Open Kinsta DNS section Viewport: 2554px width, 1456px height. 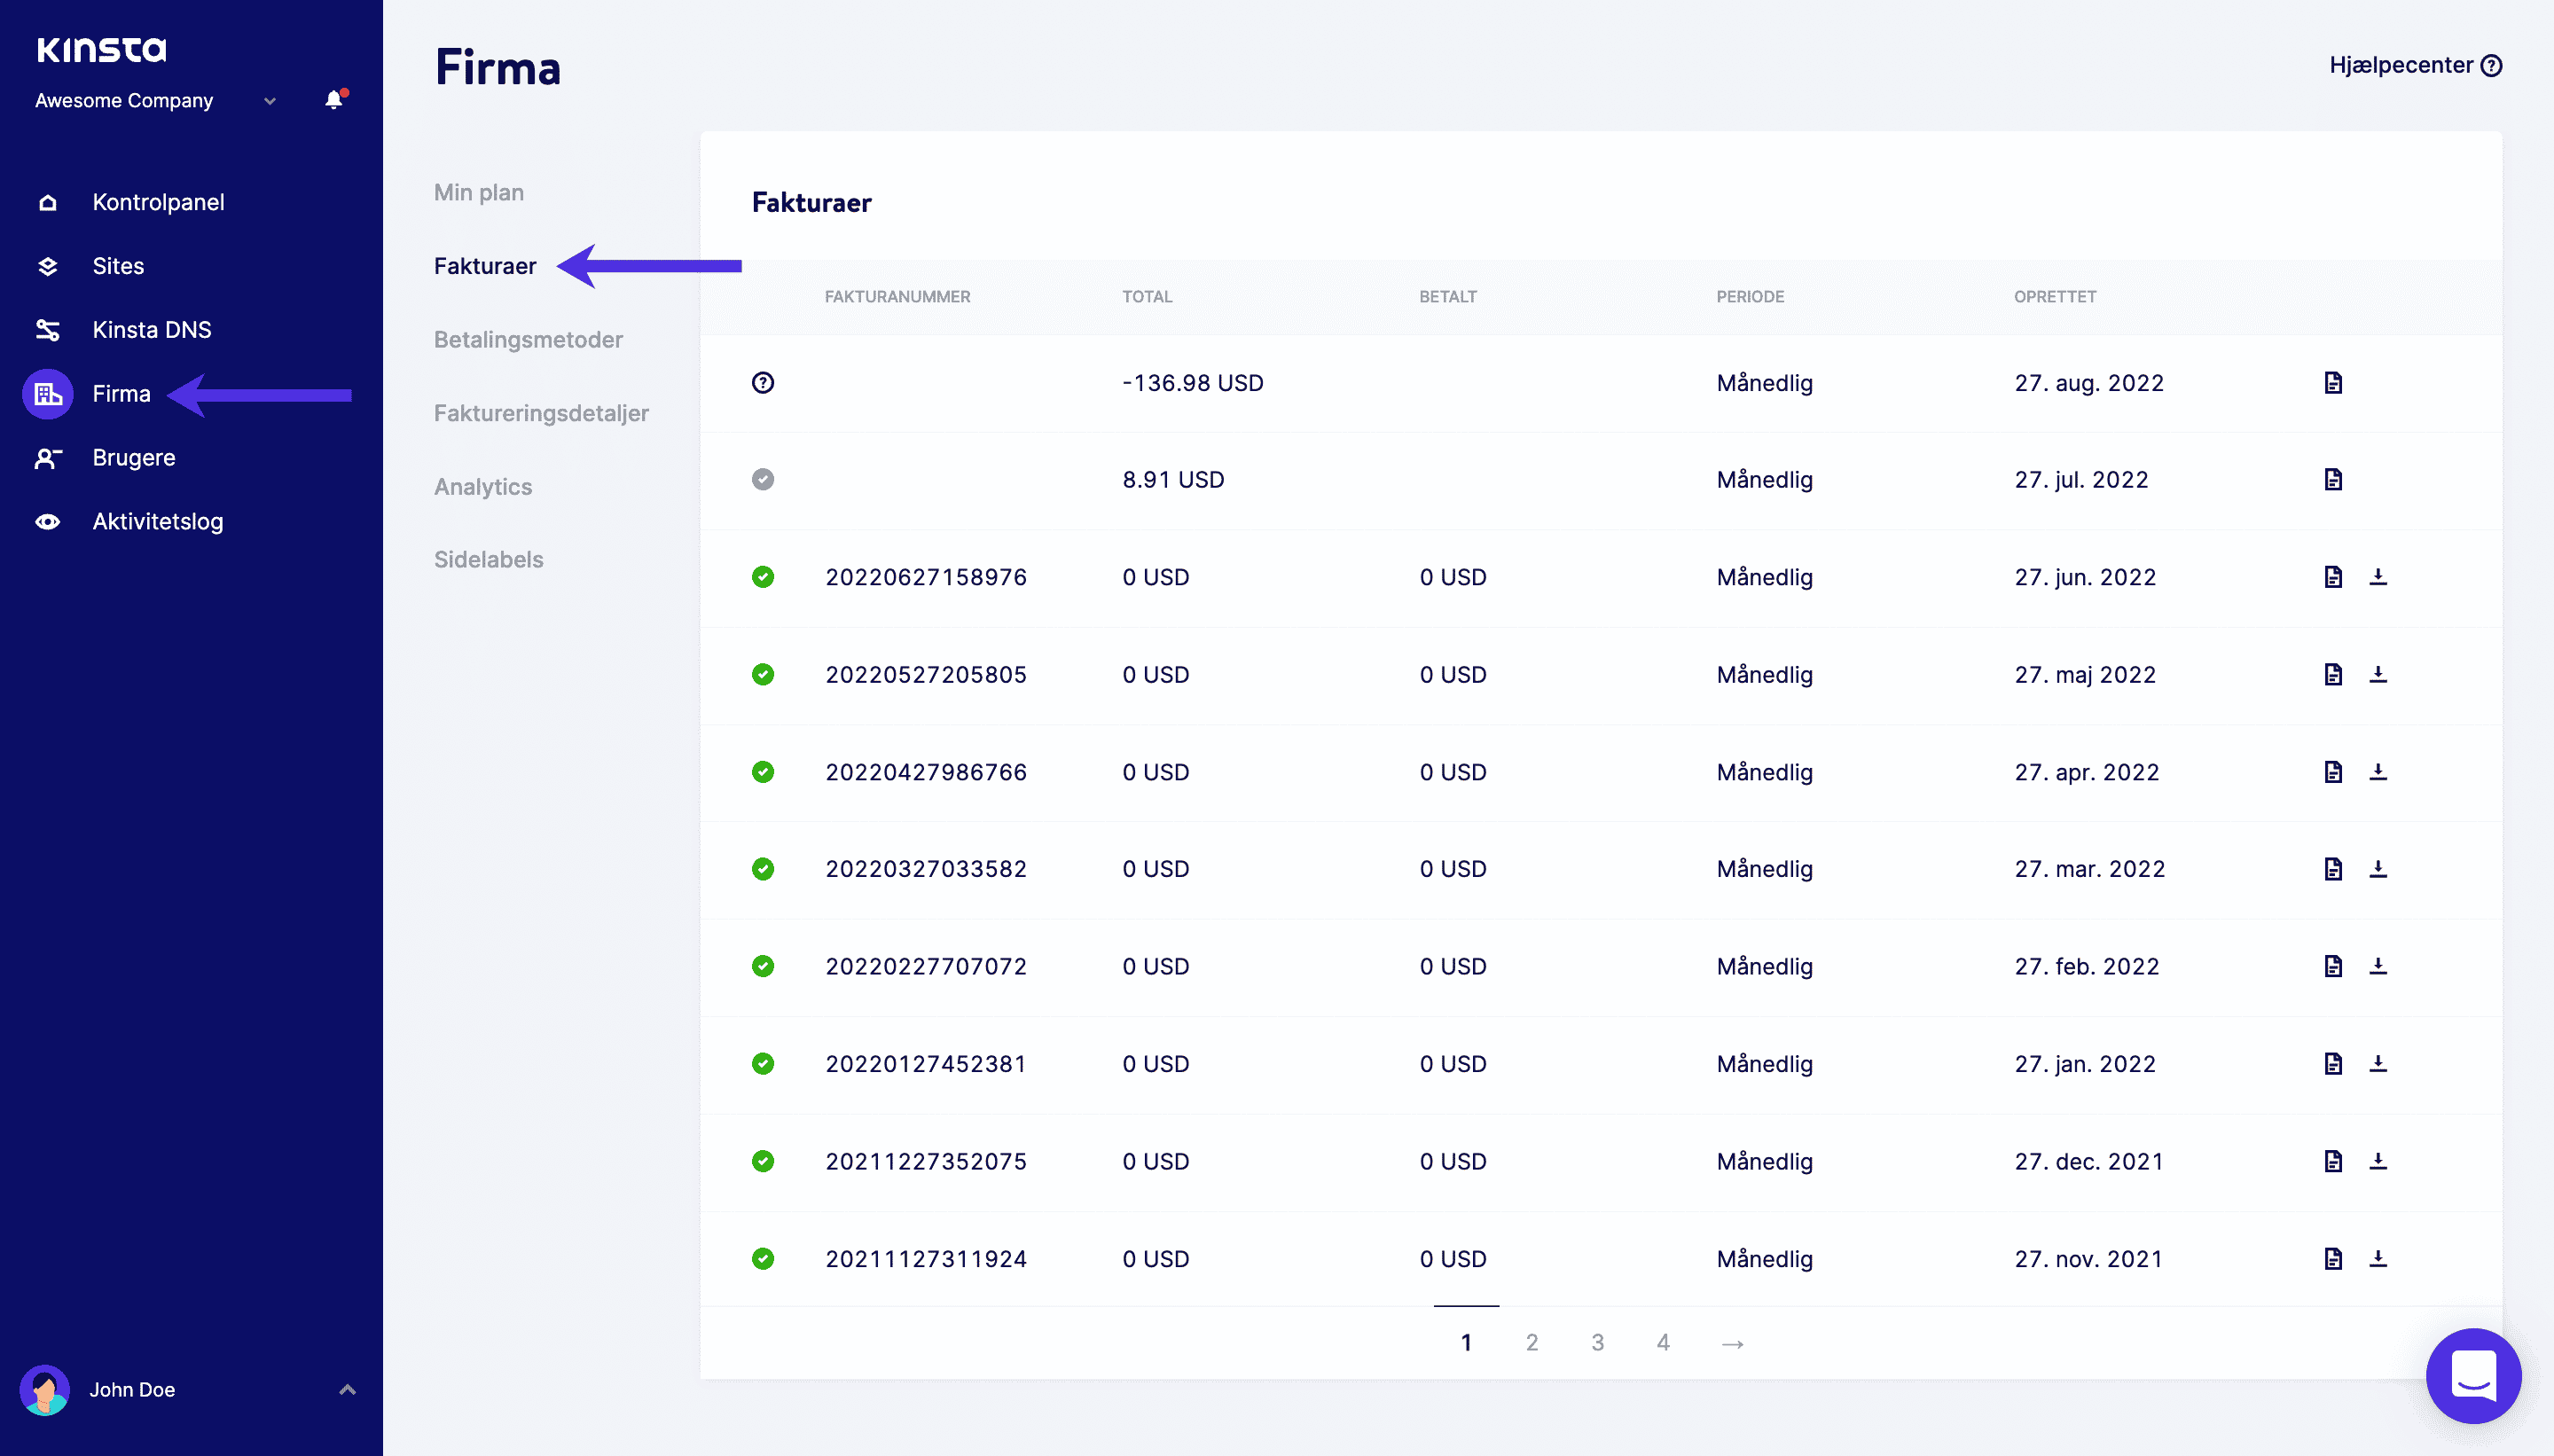[x=152, y=330]
